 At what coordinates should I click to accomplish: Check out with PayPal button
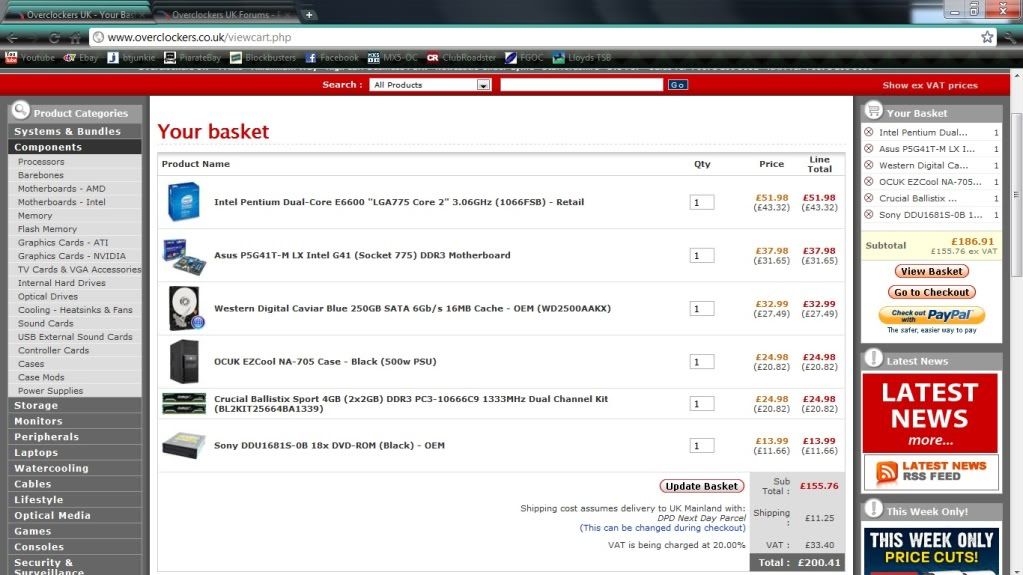click(x=931, y=316)
